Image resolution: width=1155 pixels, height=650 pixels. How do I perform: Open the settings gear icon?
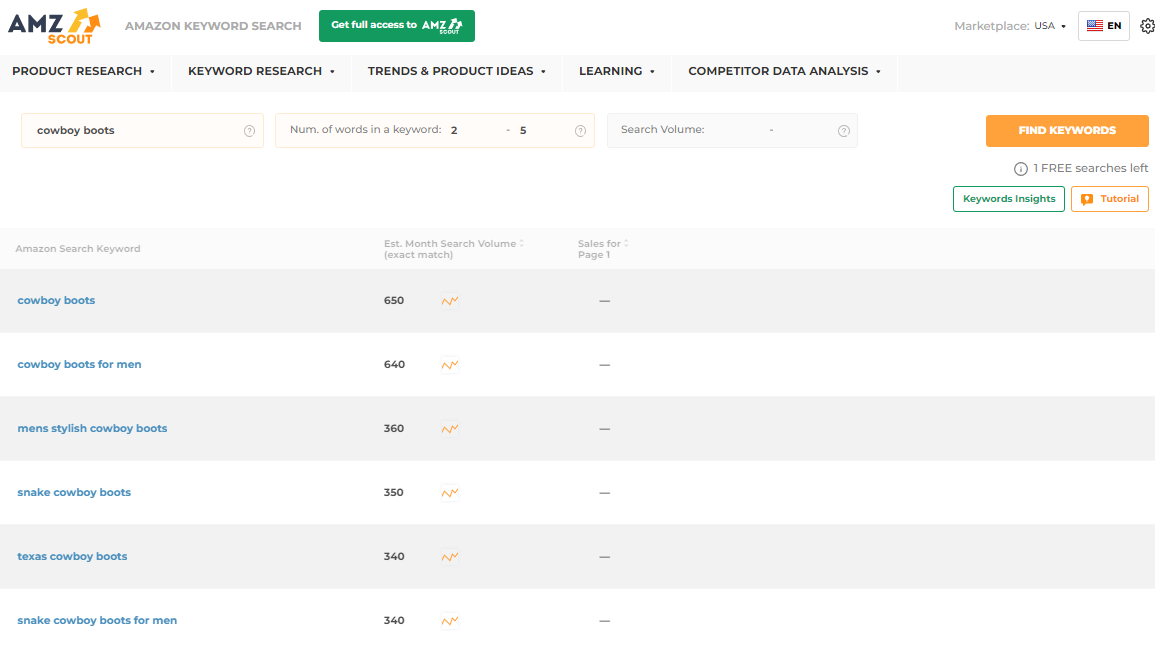[1147, 26]
